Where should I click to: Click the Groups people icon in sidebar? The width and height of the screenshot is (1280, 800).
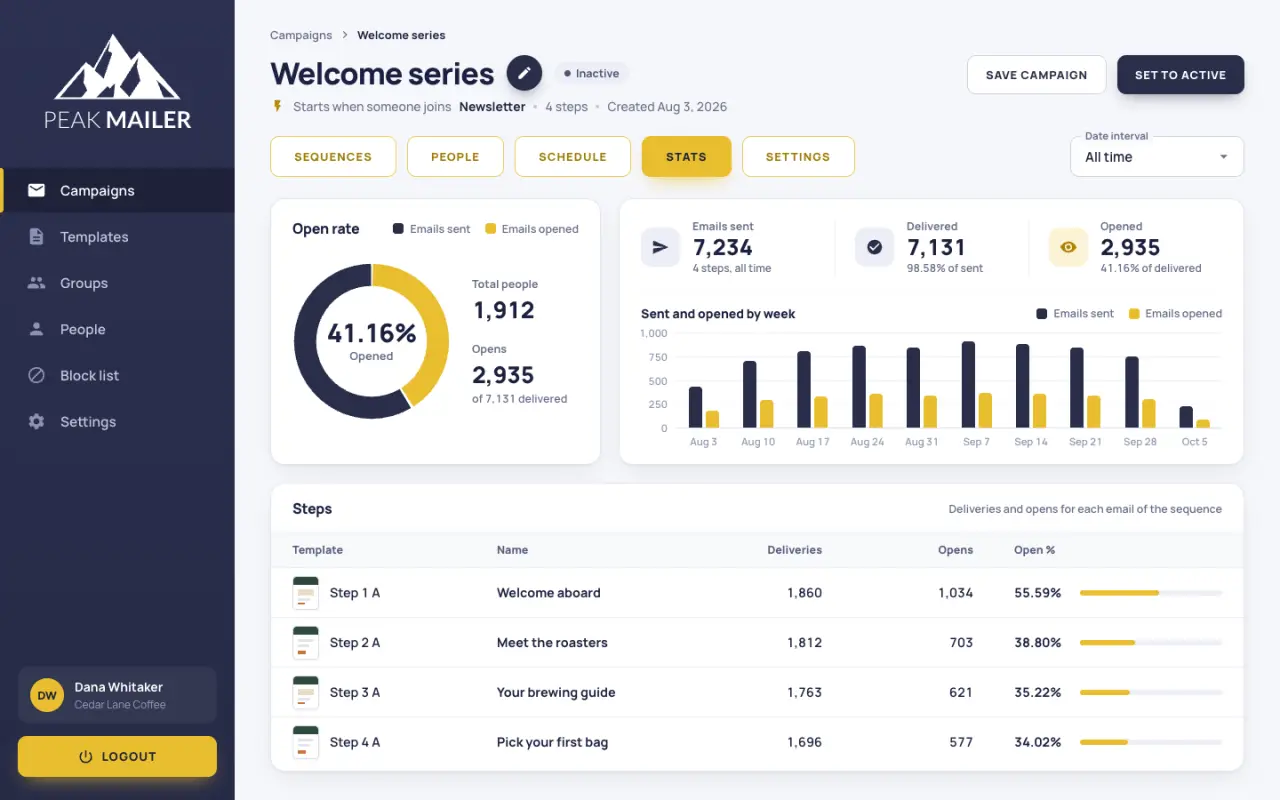[x=36, y=283]
